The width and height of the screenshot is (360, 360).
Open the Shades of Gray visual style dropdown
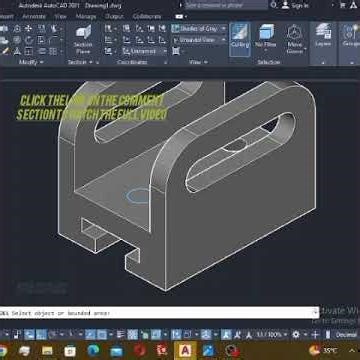(x=199, y=29)
